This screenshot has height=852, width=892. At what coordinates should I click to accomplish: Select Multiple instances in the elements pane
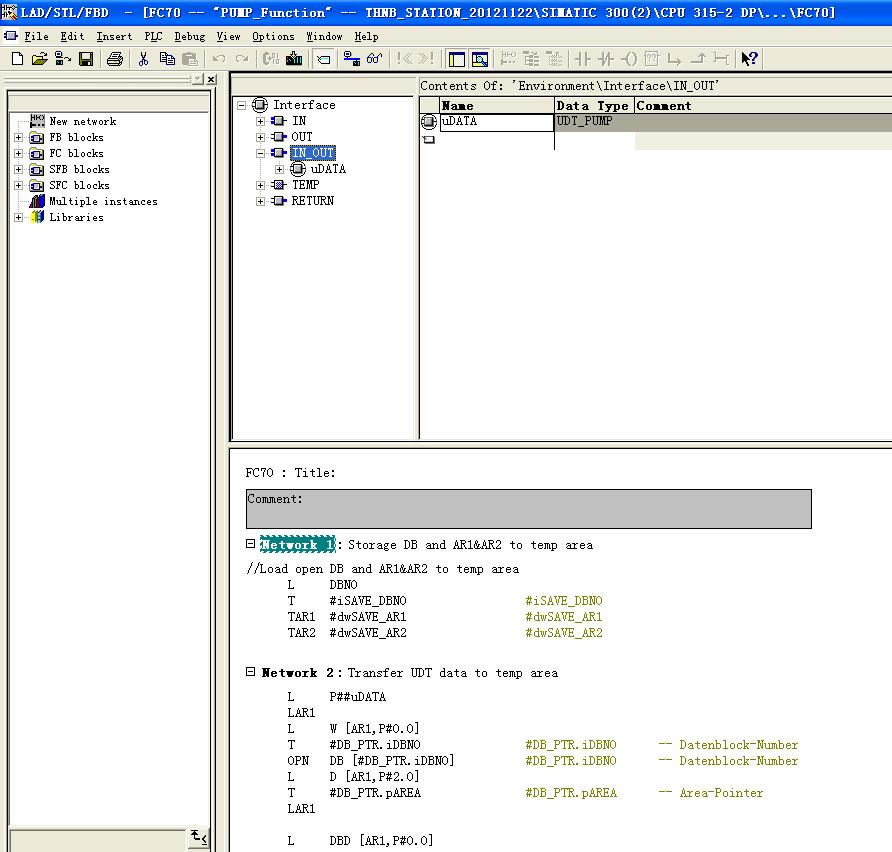(x=103, y=201)
